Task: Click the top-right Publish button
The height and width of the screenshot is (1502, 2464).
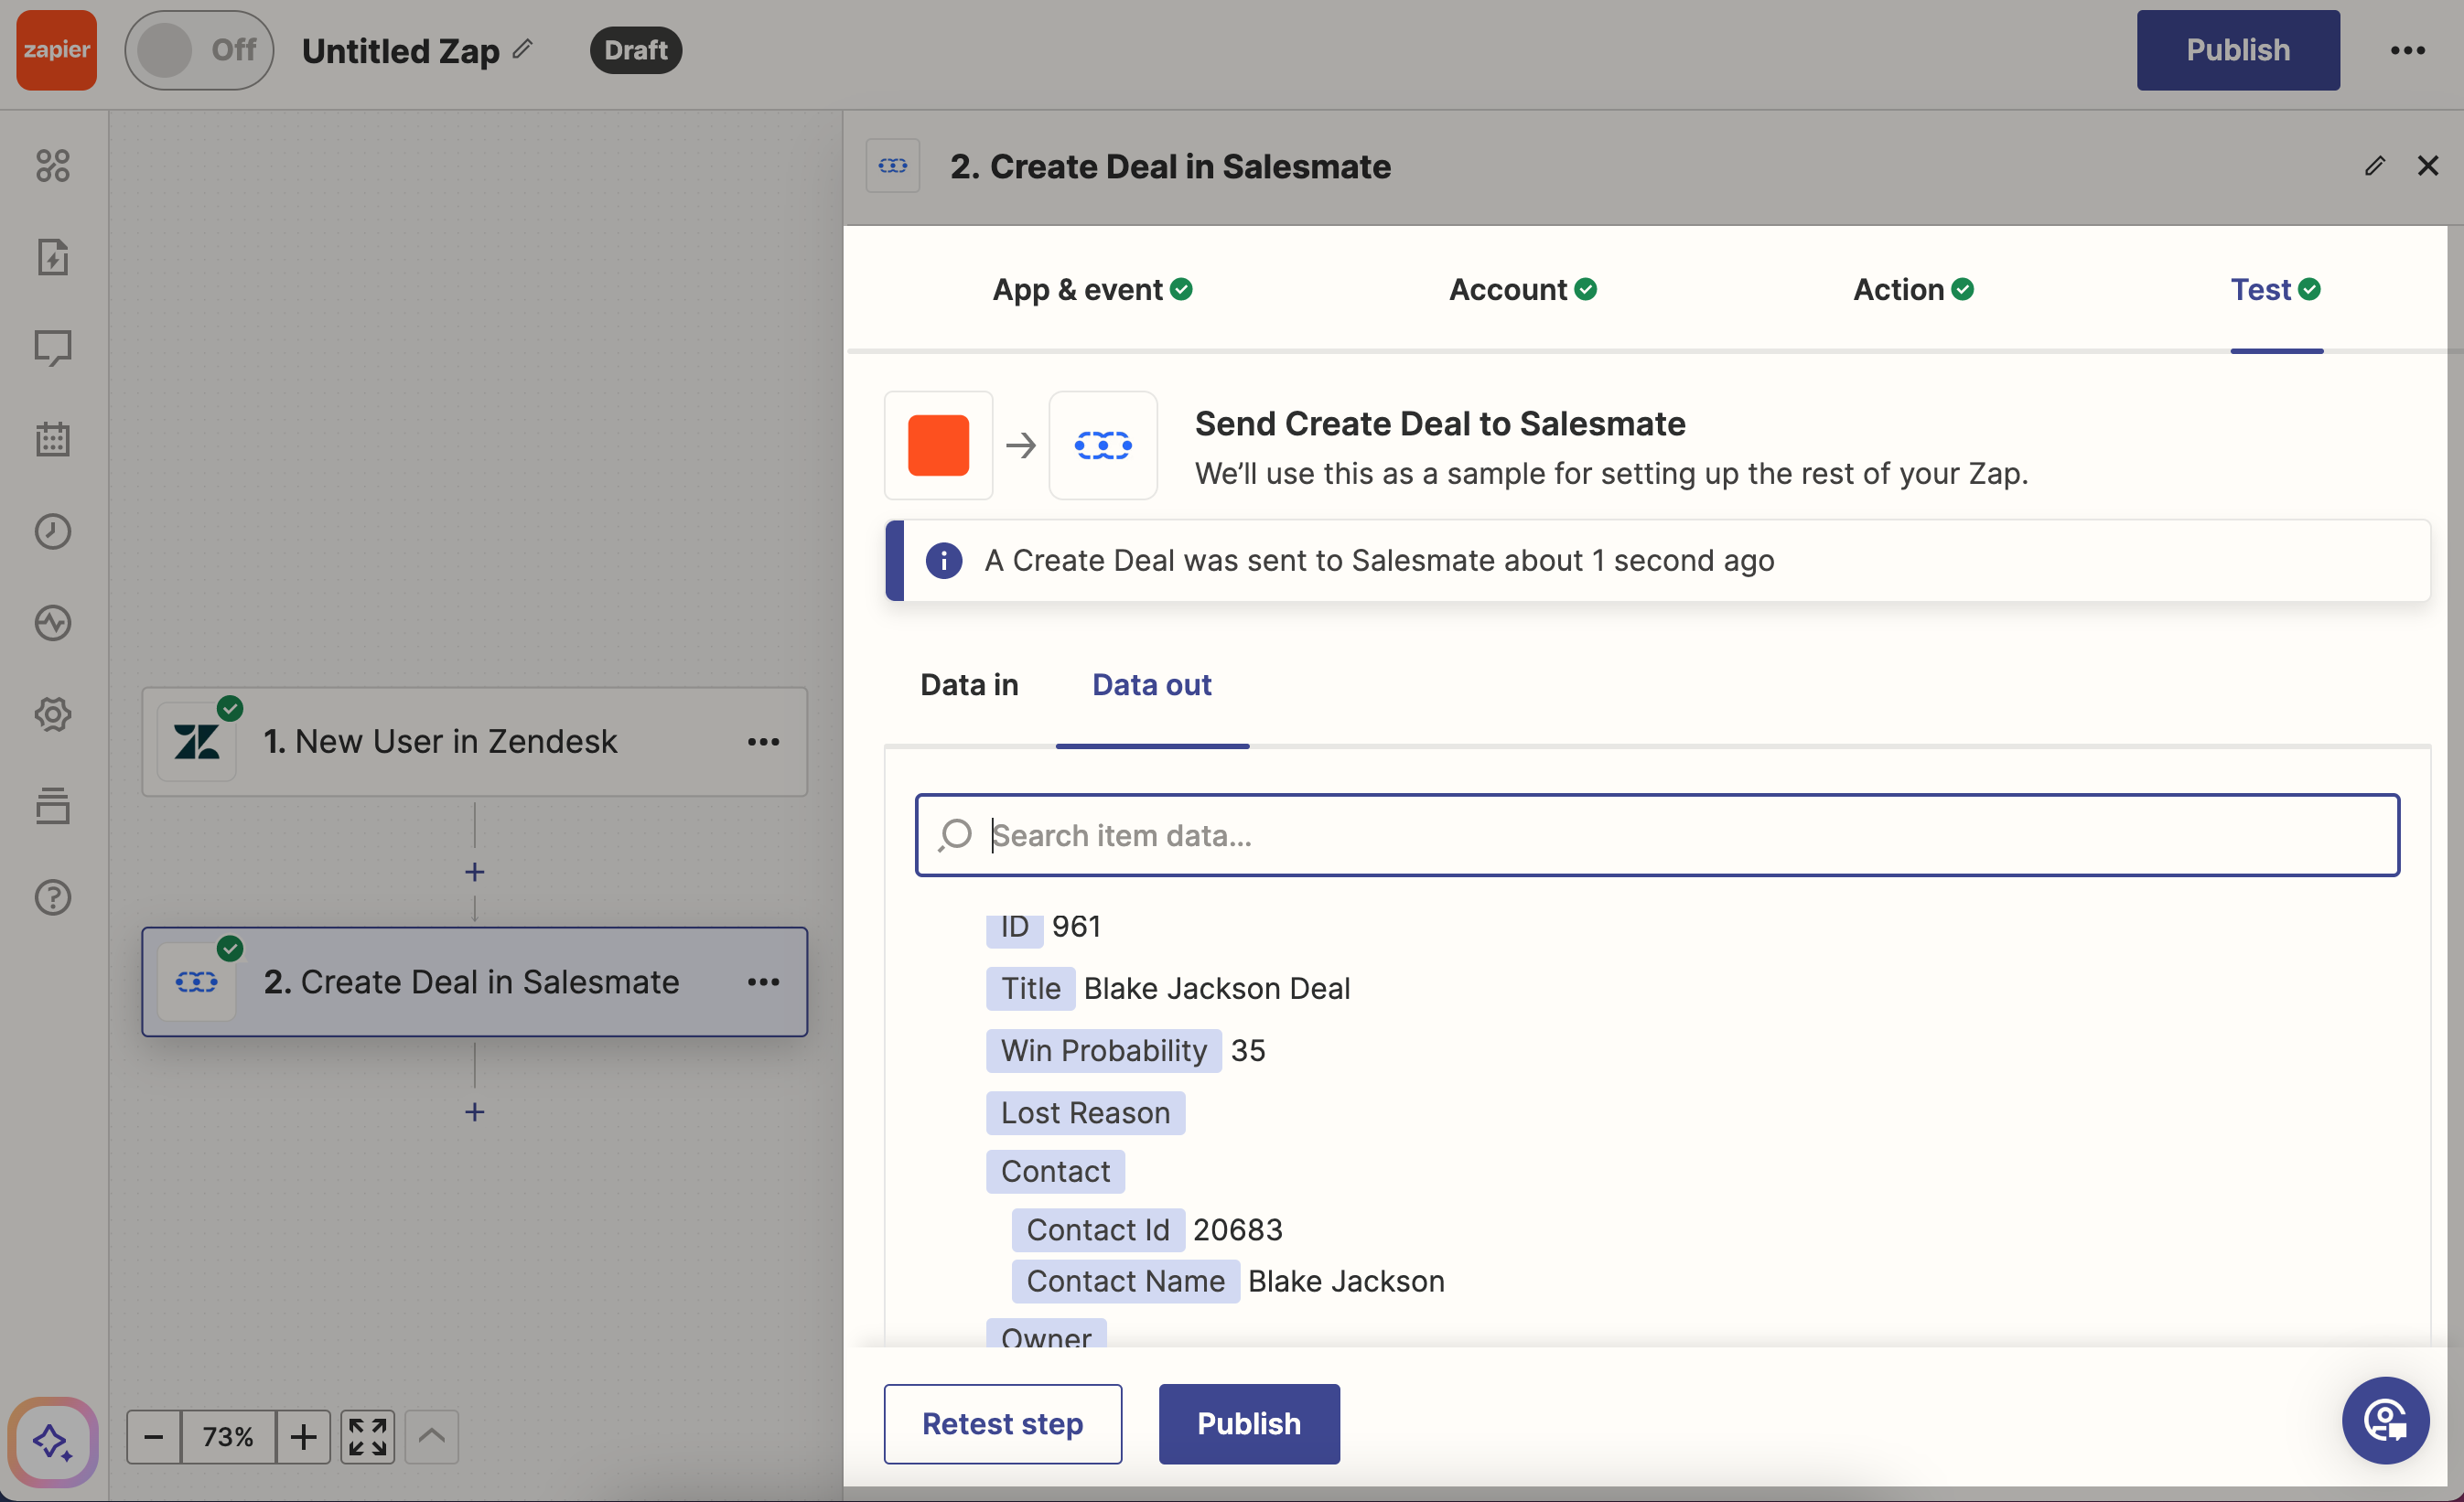Action: (2237, 50)
